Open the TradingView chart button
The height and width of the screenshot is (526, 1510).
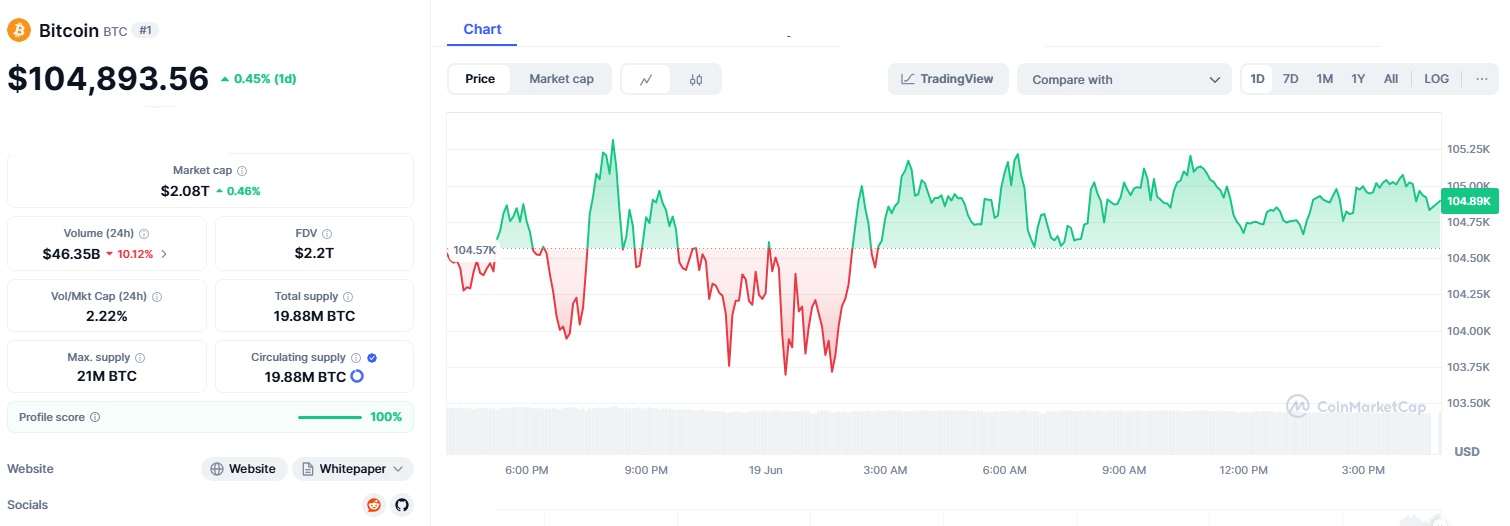point(947,79)
